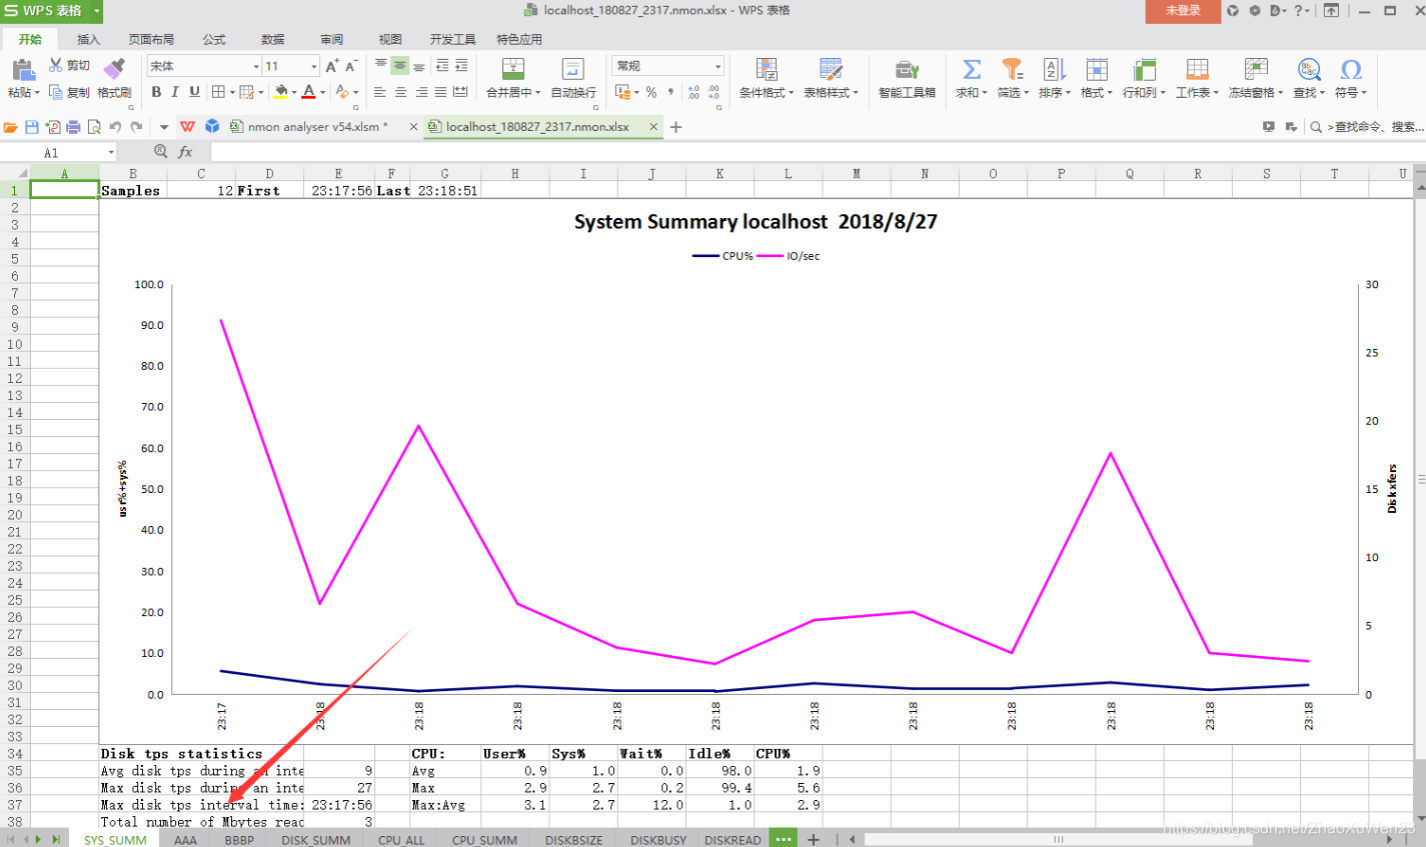Select the DISK_SUMM sheet tab

coord(315,840)
